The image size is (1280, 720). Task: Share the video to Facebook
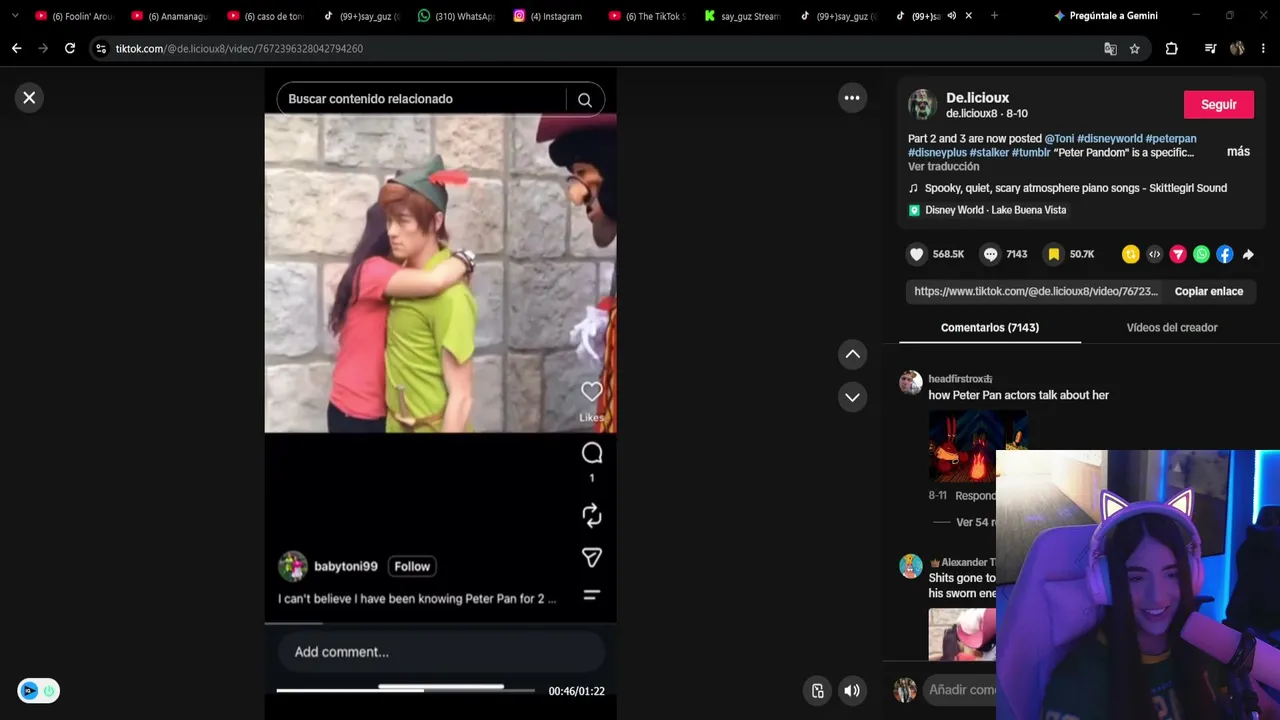pyautogui.click(x=1224, y=254)
